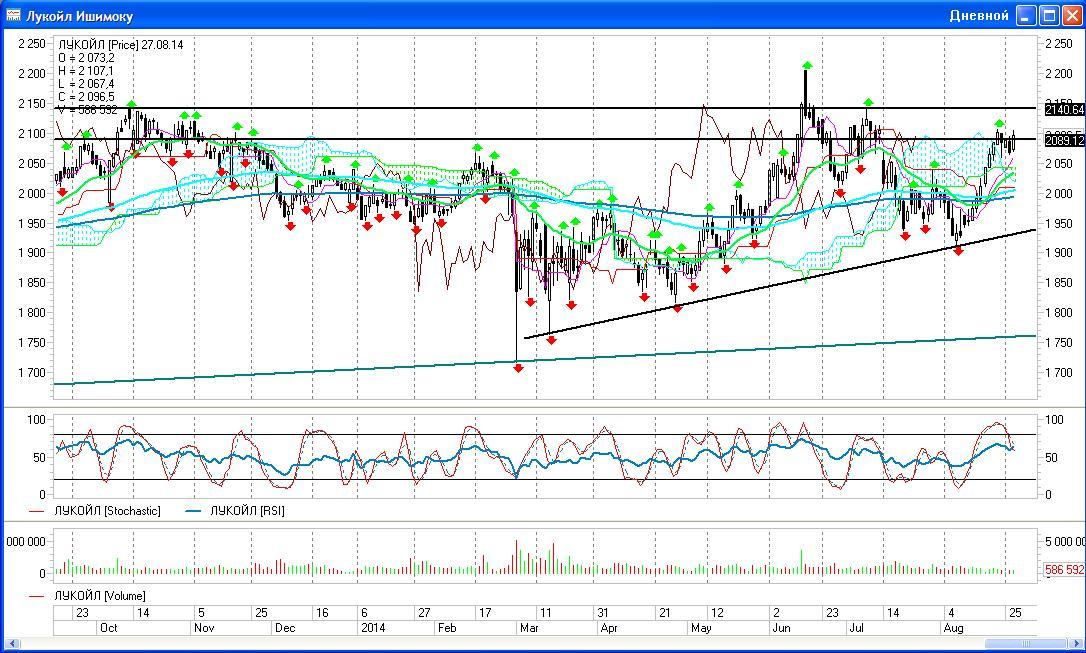Image resolution: width=1086 pixels, height=653 pixels.
Task: Click the '2140.64' price level label
Action: pyautogui.click(x=1065, y=109)
